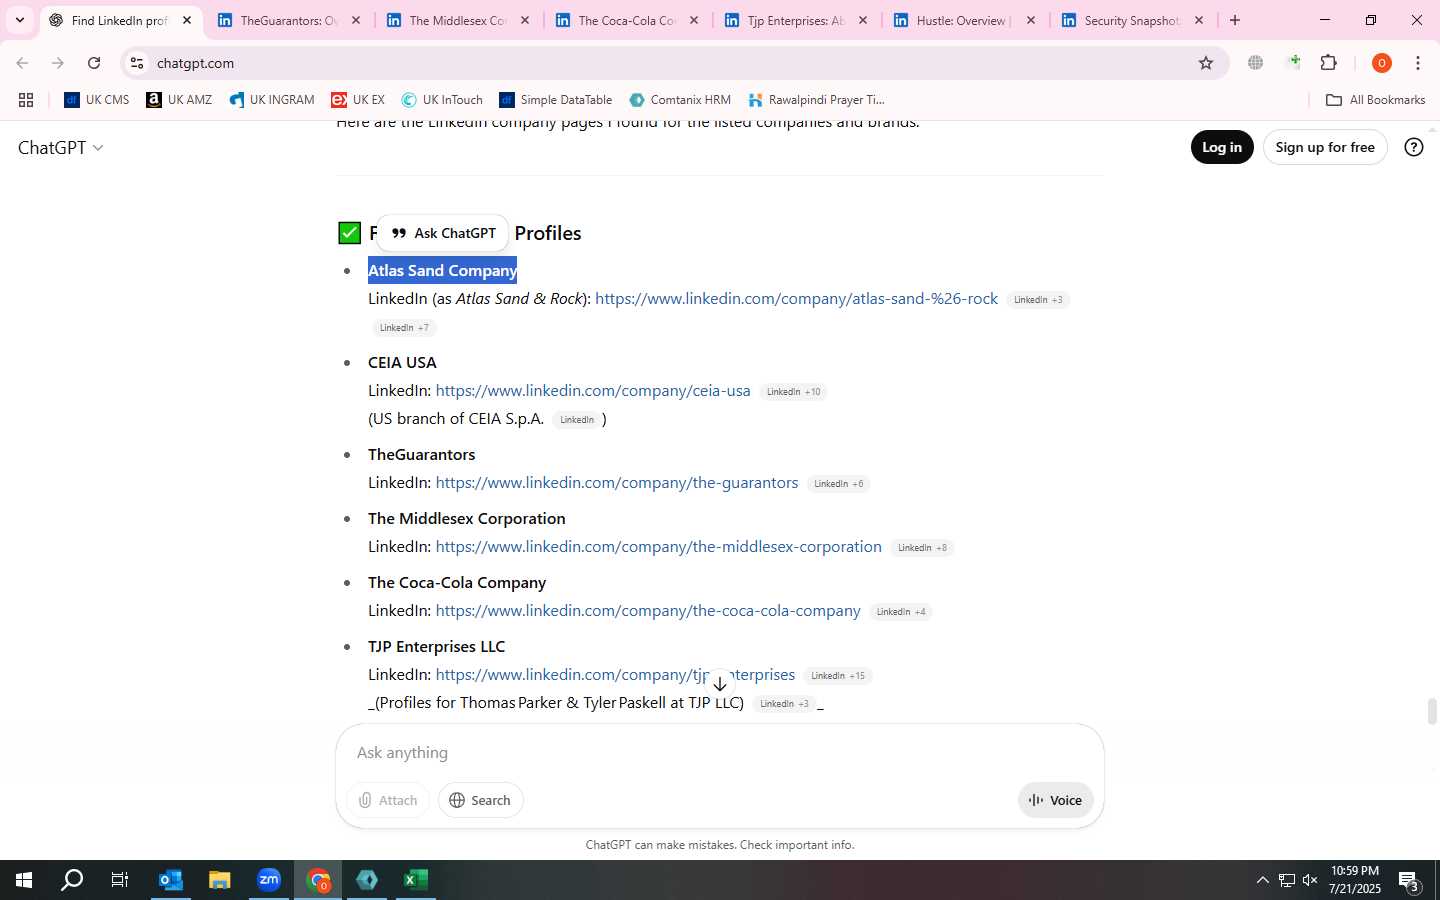Viewport: 1440px width, 900px height.
Task: Open Simple DataTable bookmark
Action: tap(556, 100)
